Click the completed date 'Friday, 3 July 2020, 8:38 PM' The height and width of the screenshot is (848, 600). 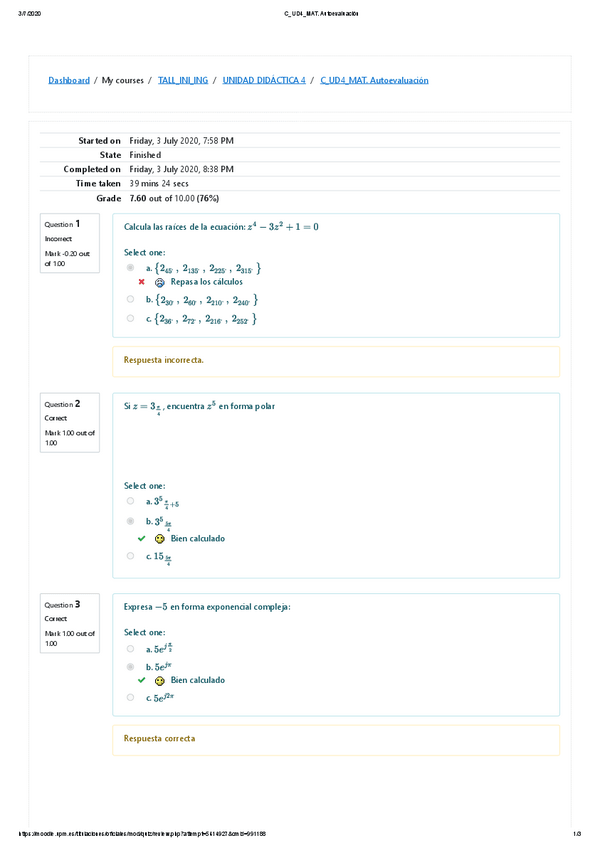pyautogui.click(x=181, y=169)
